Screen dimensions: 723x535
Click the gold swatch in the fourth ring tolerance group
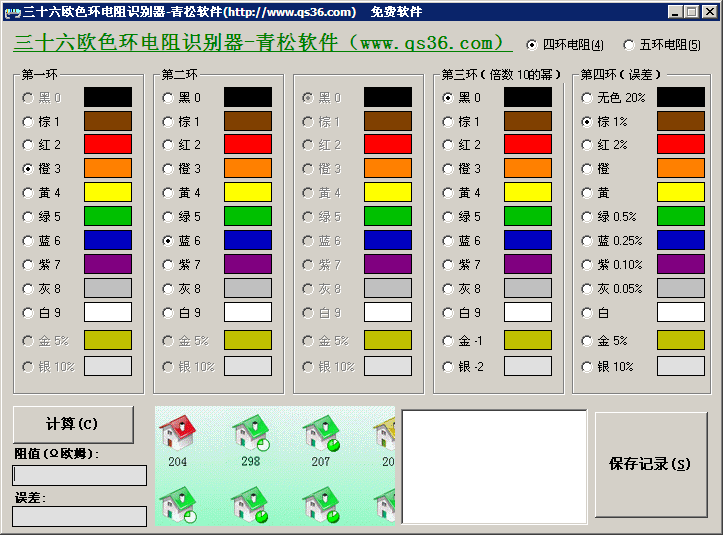tap(681, 340)
